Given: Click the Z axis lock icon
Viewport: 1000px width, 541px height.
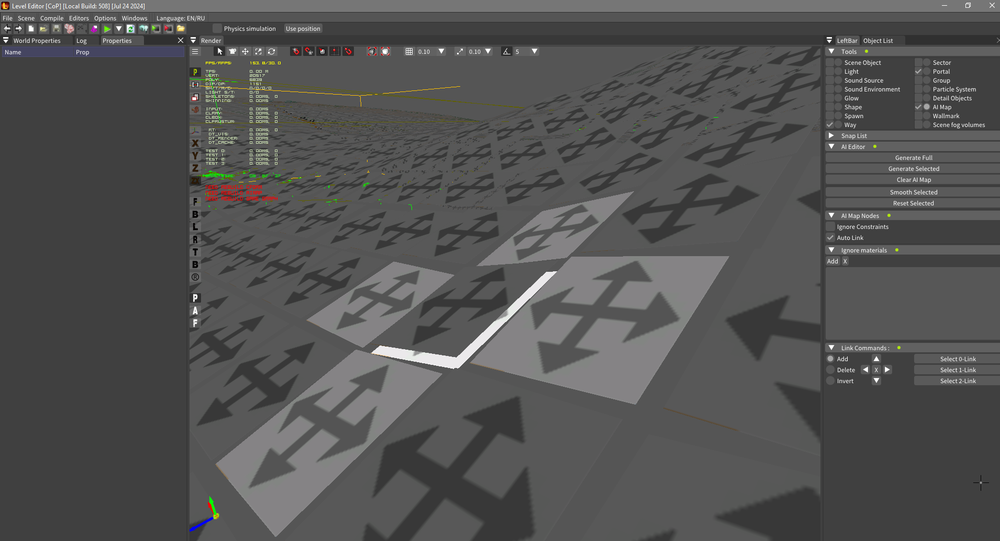Looking at the screenshot, I should (x=195, y=168).
